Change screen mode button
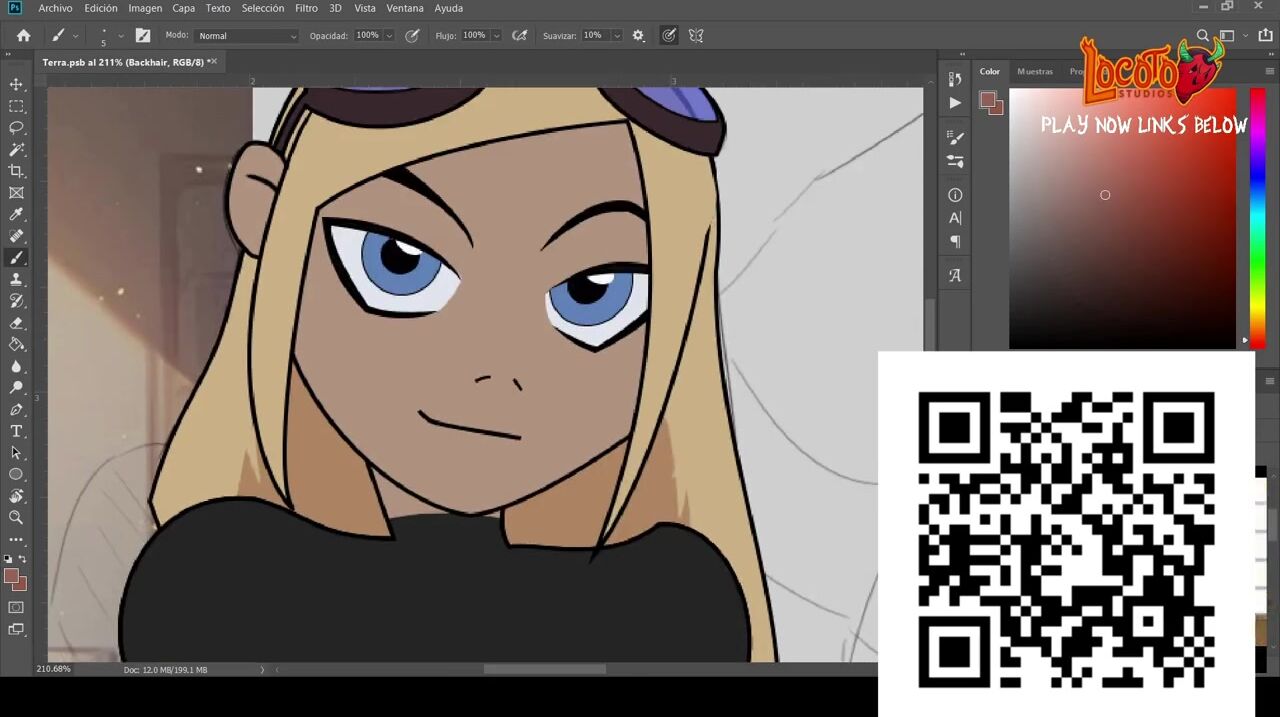 point(16,629)
